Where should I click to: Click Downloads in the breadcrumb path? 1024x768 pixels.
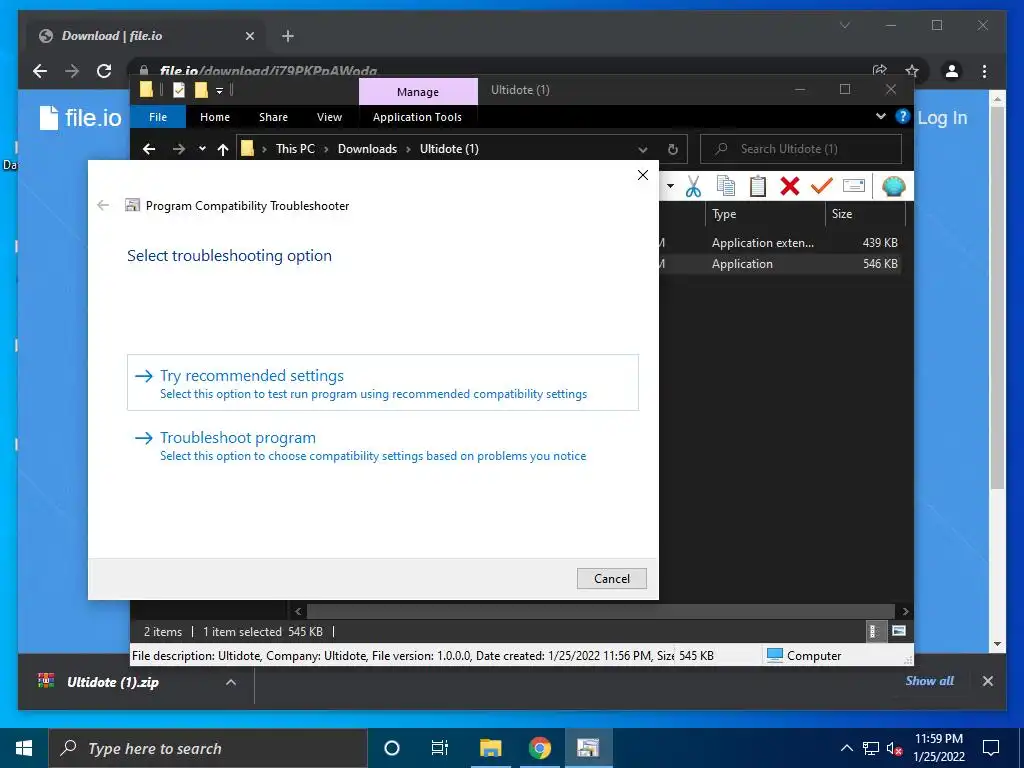tap(367, 149)
